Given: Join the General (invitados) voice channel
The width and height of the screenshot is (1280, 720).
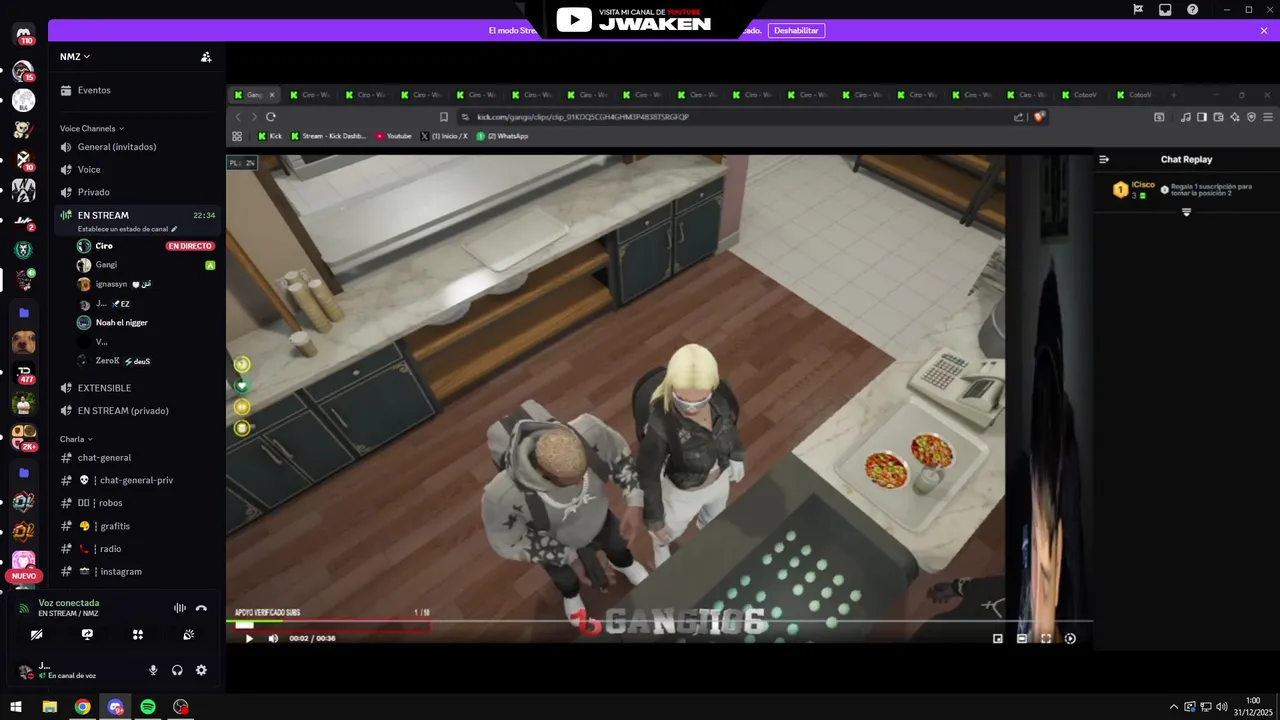Looking at the screenshot, I should (137, 147).
